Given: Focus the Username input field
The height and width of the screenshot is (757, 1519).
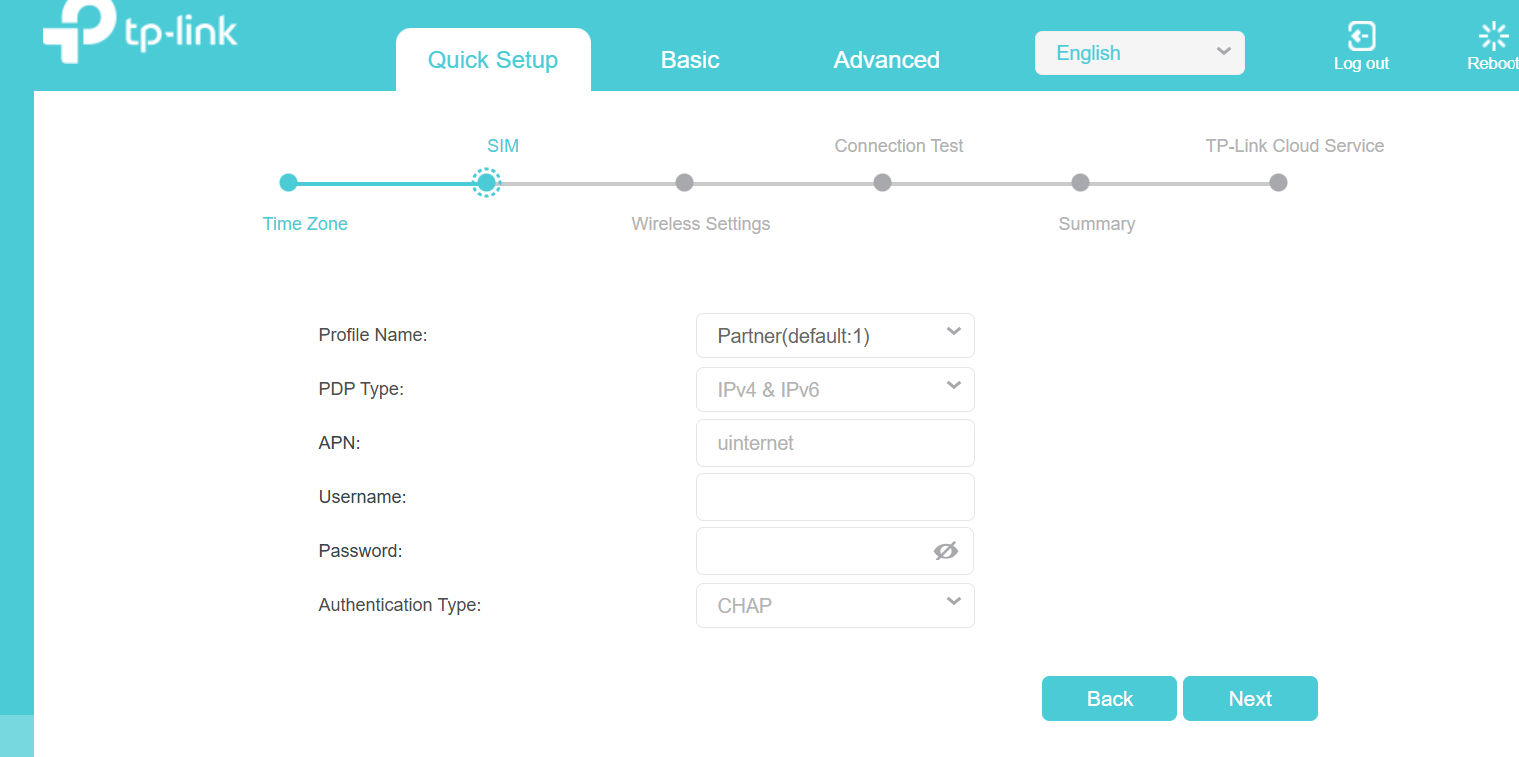Looking at the screenshot, I should tap(835, 497).
